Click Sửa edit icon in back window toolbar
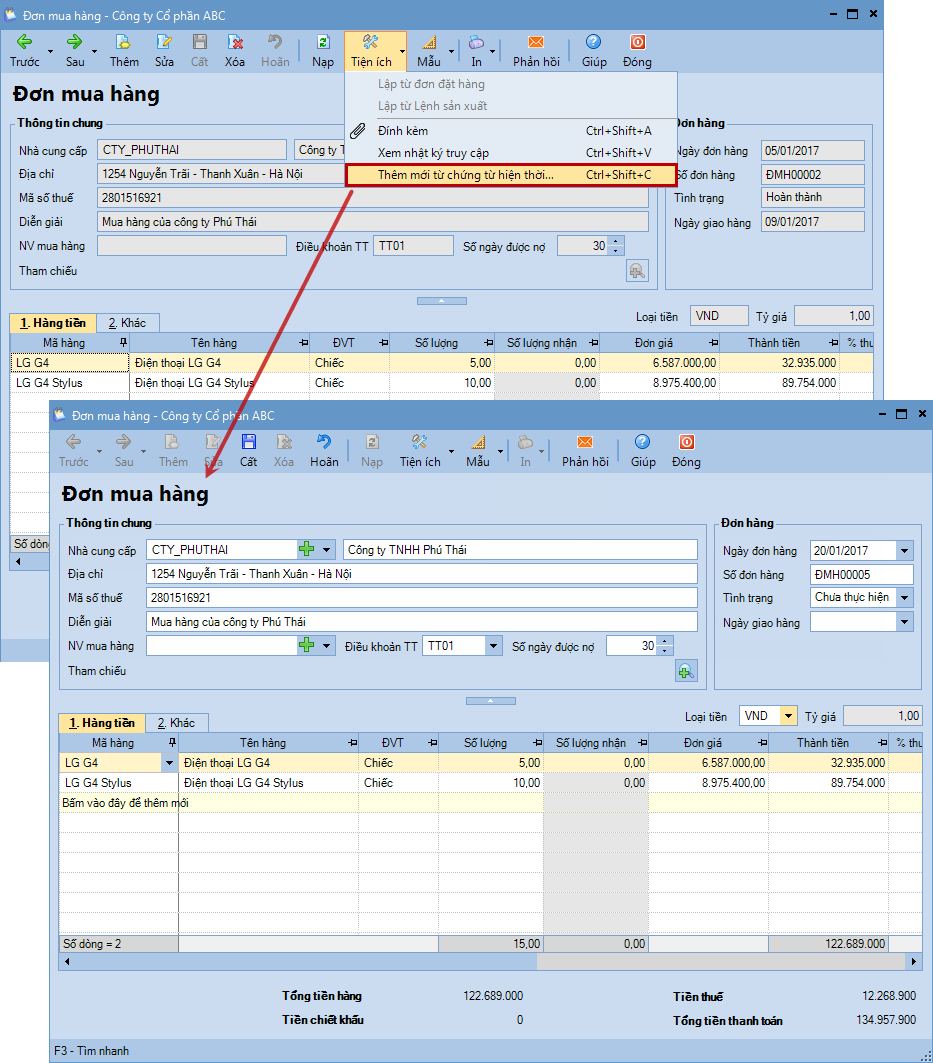 pyautogui.click(x=164, y=49)
